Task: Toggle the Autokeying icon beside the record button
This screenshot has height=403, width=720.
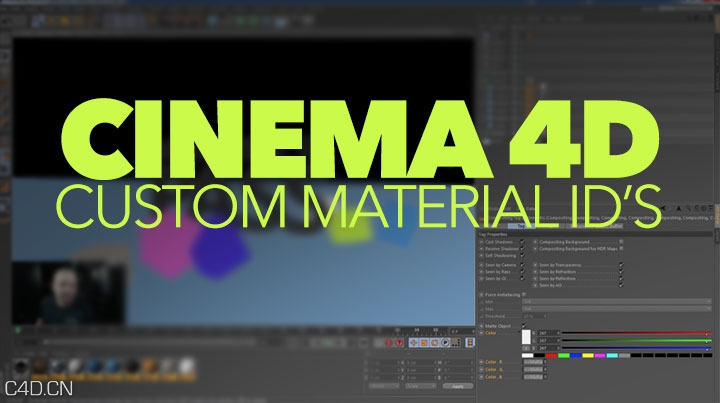Action: tap(399, 343)
